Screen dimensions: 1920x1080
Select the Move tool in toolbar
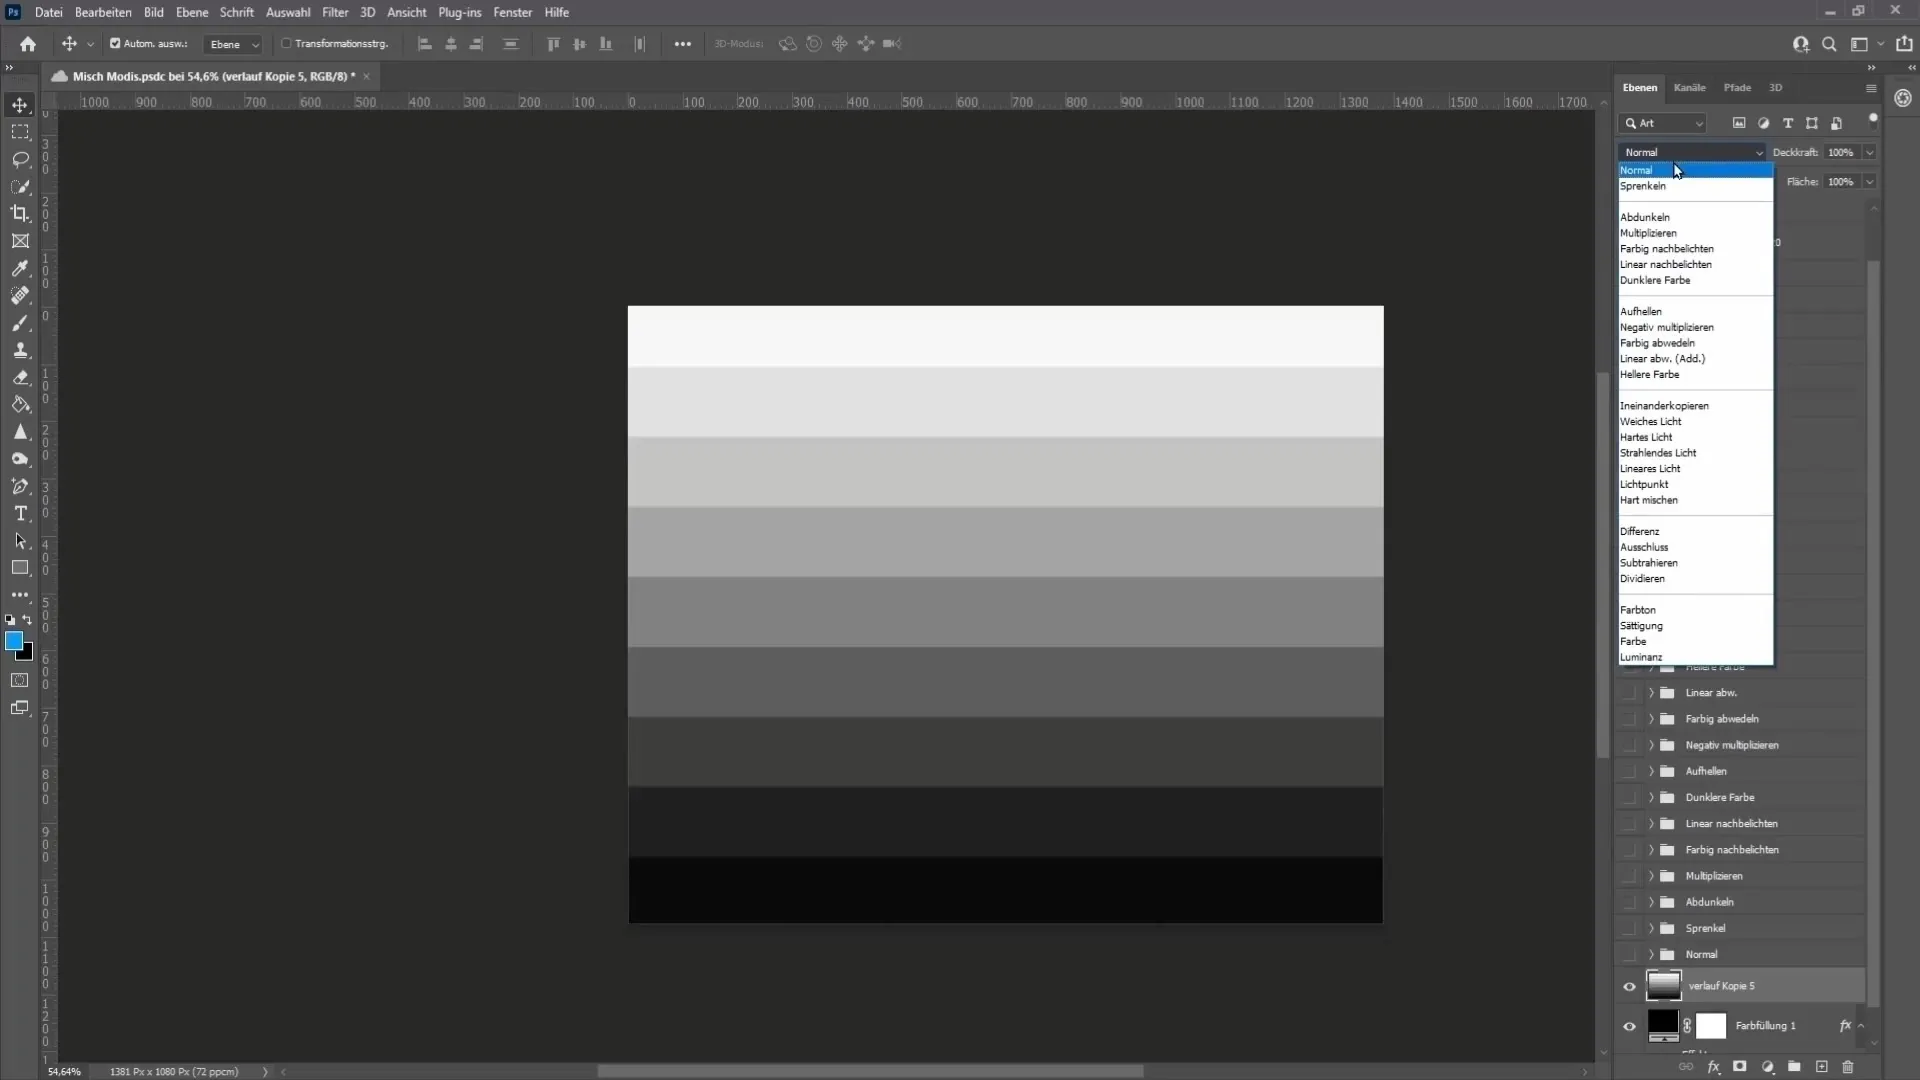20,104
